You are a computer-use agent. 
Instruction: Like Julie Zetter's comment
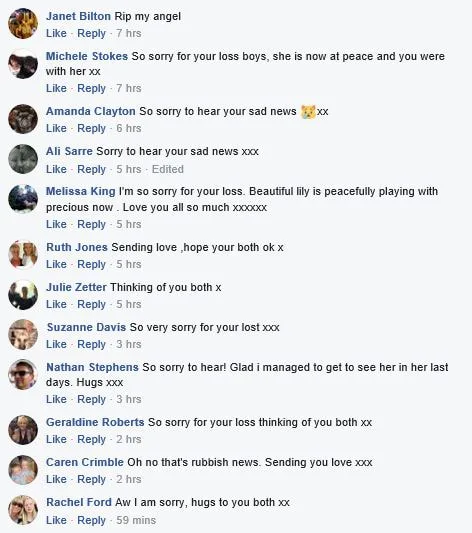[56, 304]
